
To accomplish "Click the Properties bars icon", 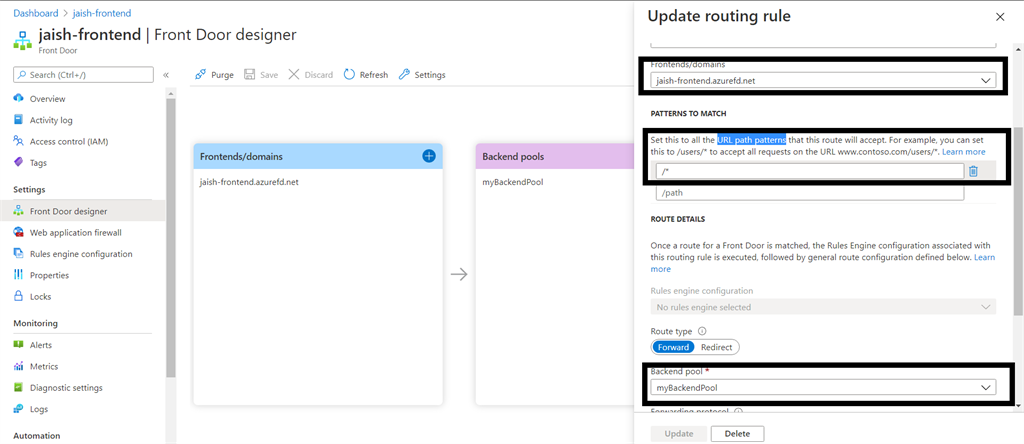I will click(x=18, y=275).
